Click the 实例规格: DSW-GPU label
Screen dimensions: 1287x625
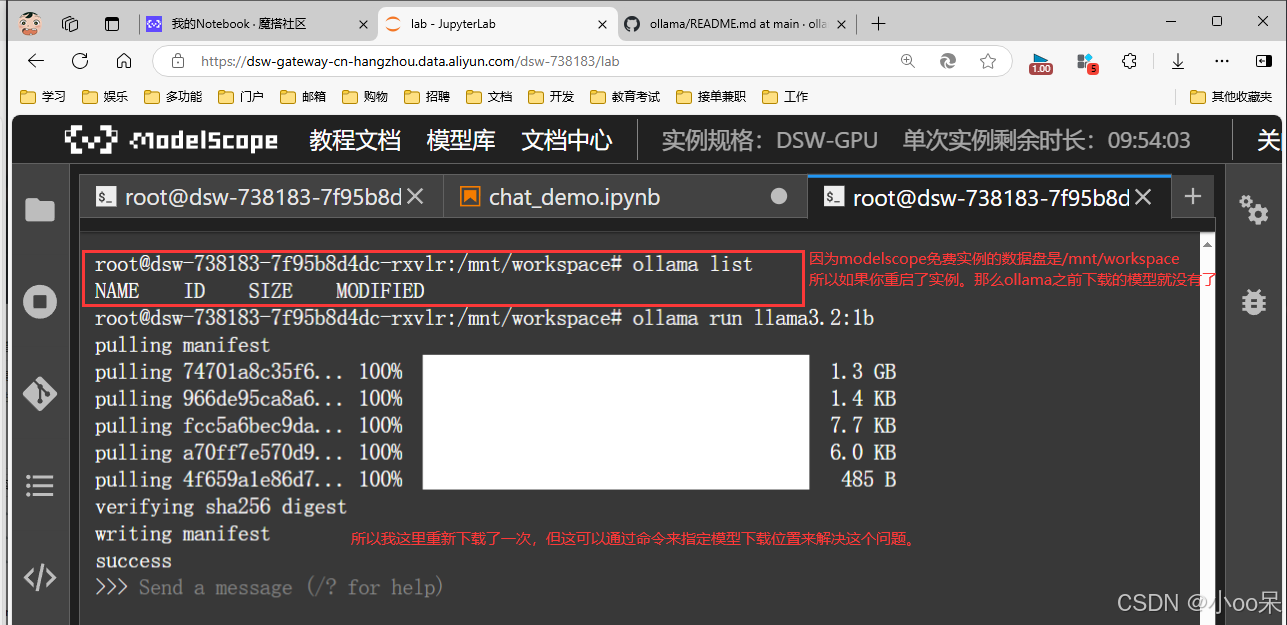[770, 140]
